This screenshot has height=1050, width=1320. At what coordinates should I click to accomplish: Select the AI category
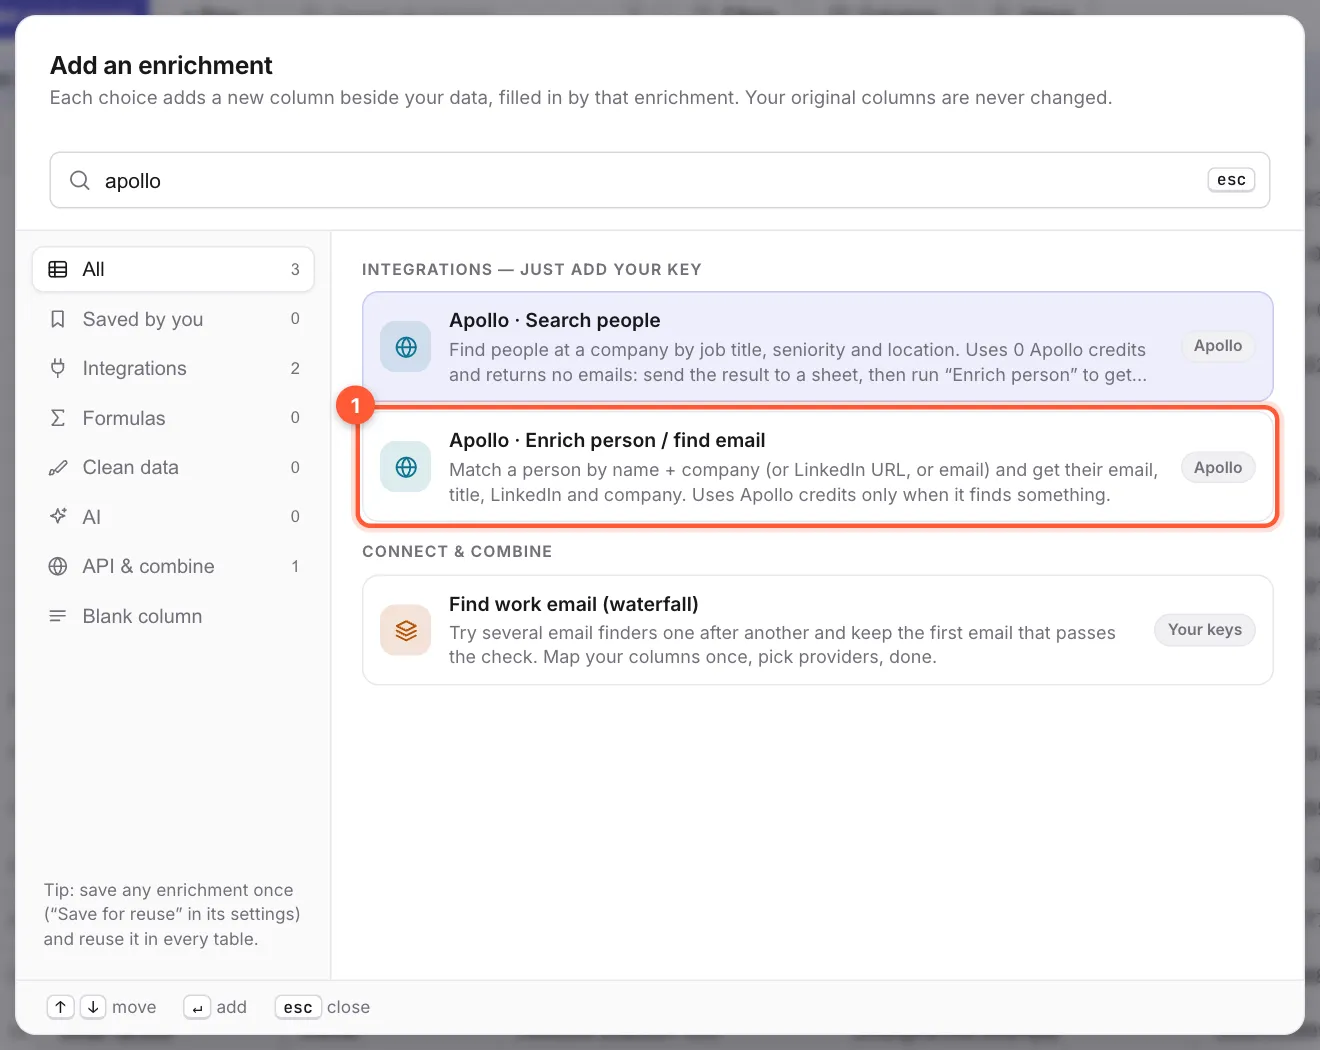click(173, 517)
